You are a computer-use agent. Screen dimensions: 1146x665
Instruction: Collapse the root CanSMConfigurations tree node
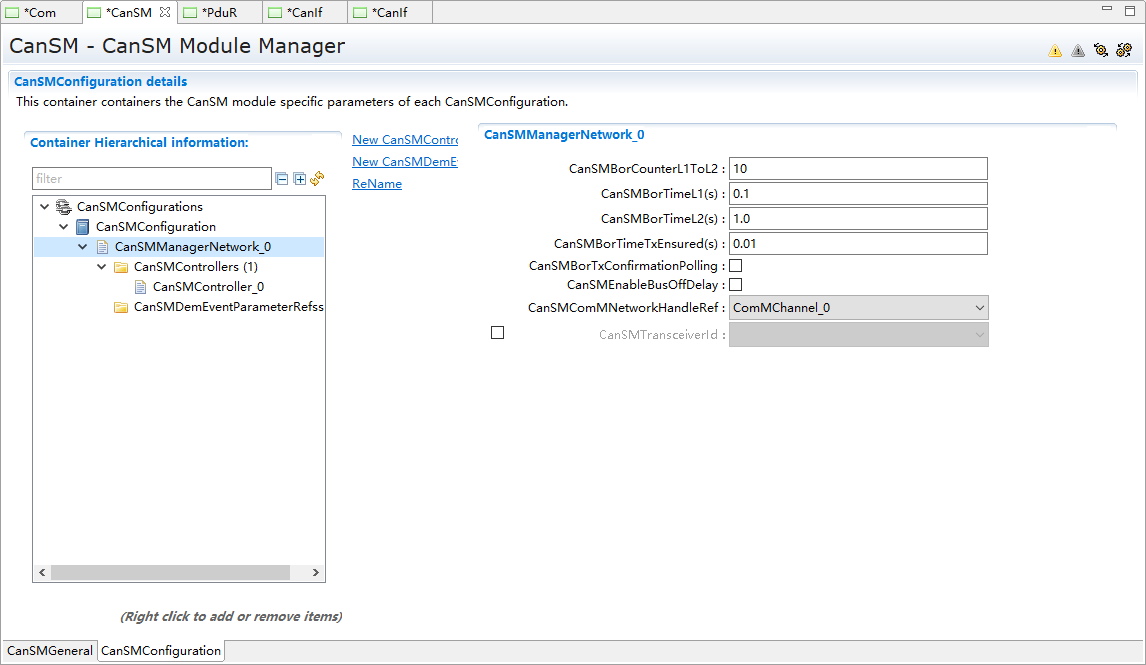pyautogui.click(x=44, y=207)
